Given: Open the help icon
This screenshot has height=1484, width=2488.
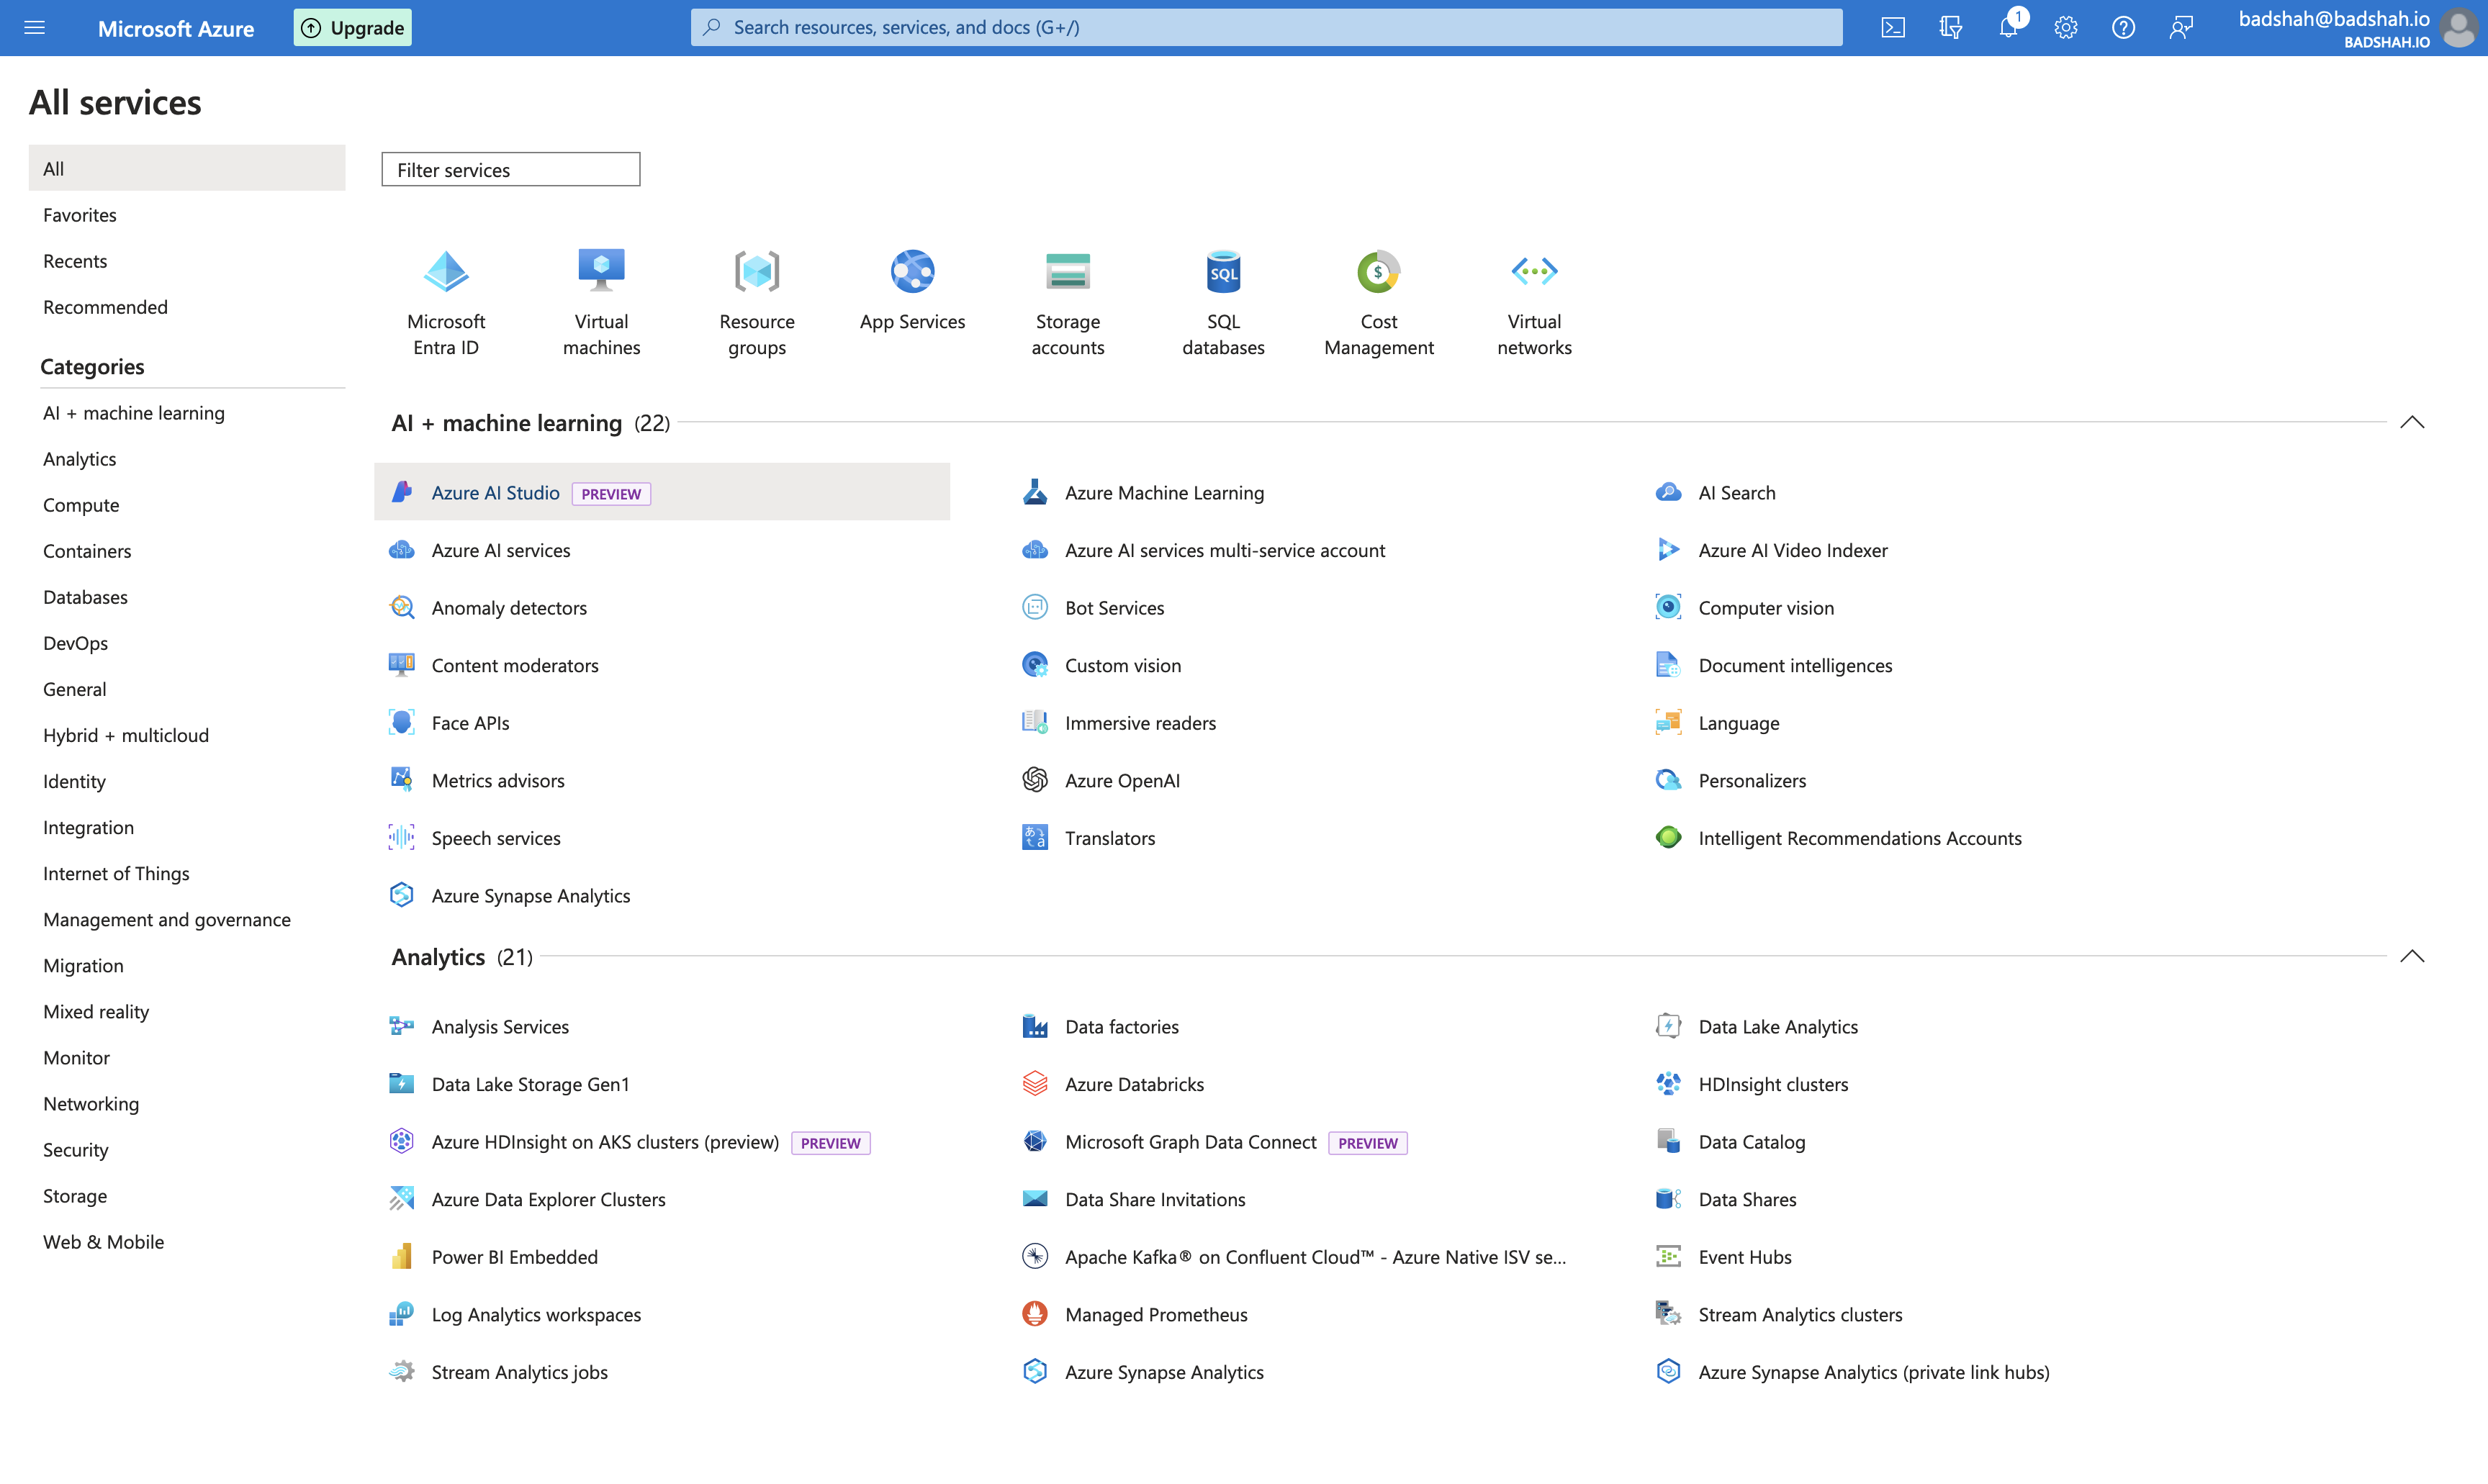Looking at the screenshot, I should [2123, 27].
